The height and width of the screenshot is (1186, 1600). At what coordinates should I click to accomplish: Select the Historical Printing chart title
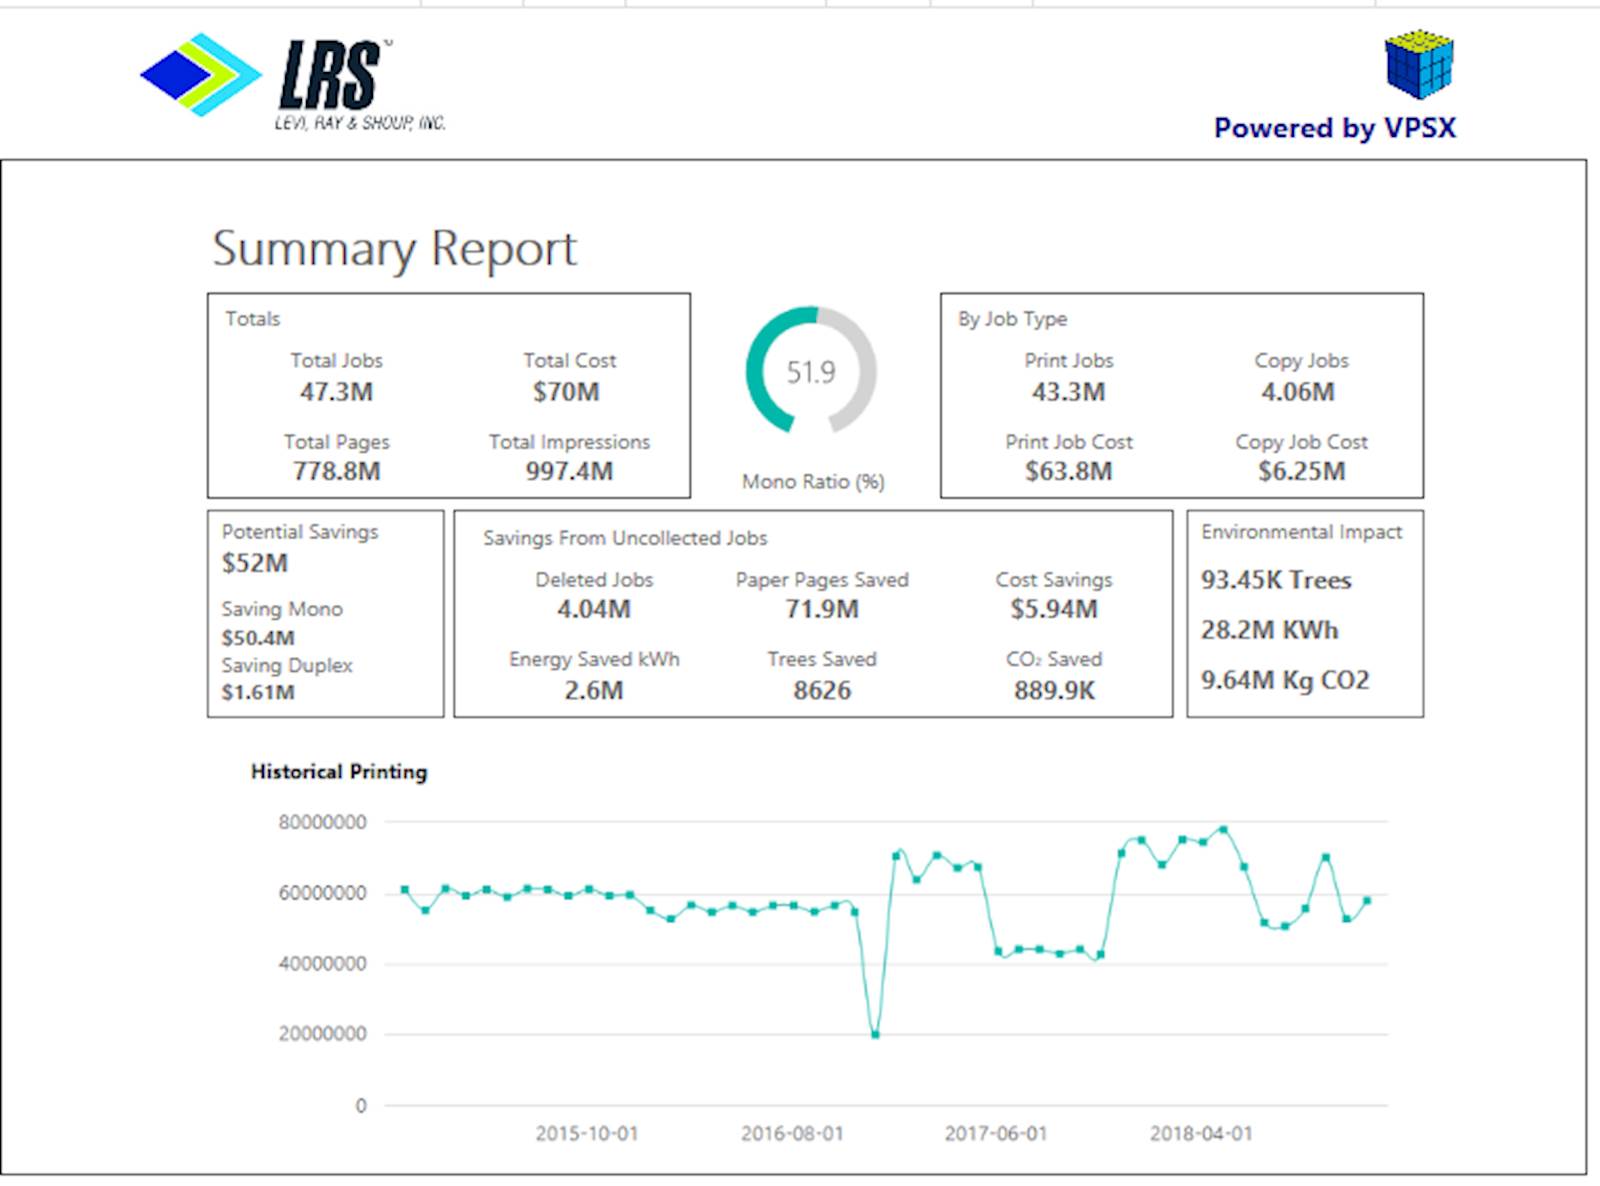click(x=338, y=772)
